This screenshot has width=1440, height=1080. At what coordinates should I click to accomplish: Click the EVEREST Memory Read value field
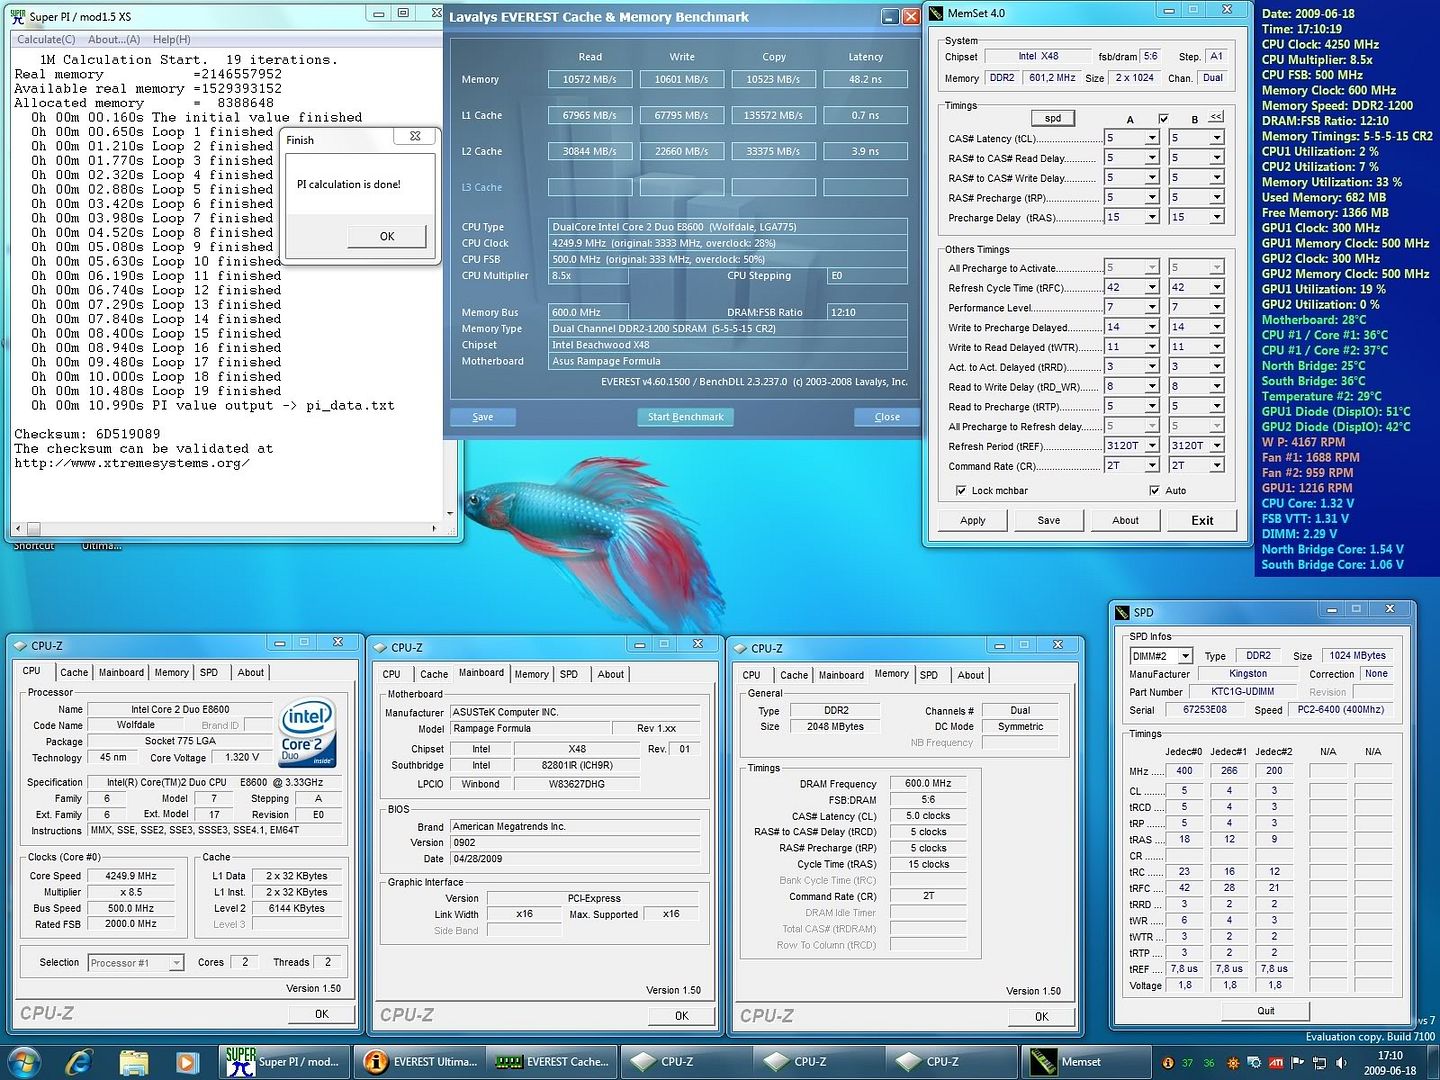tap(590, 79)
